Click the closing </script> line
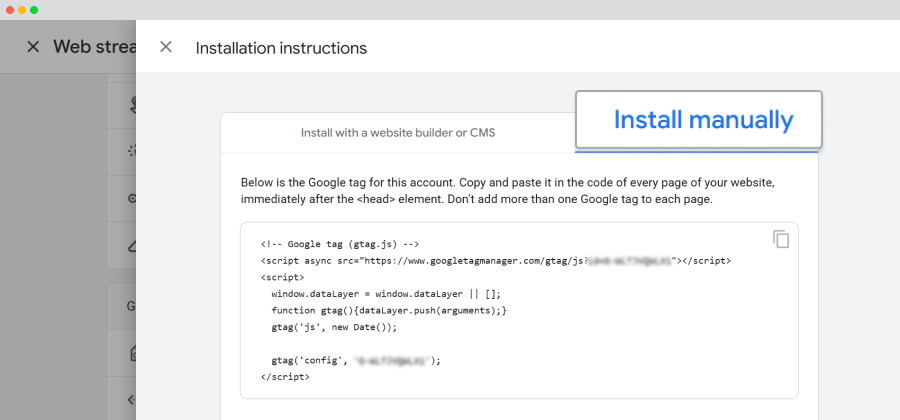 tap(285, 378)
